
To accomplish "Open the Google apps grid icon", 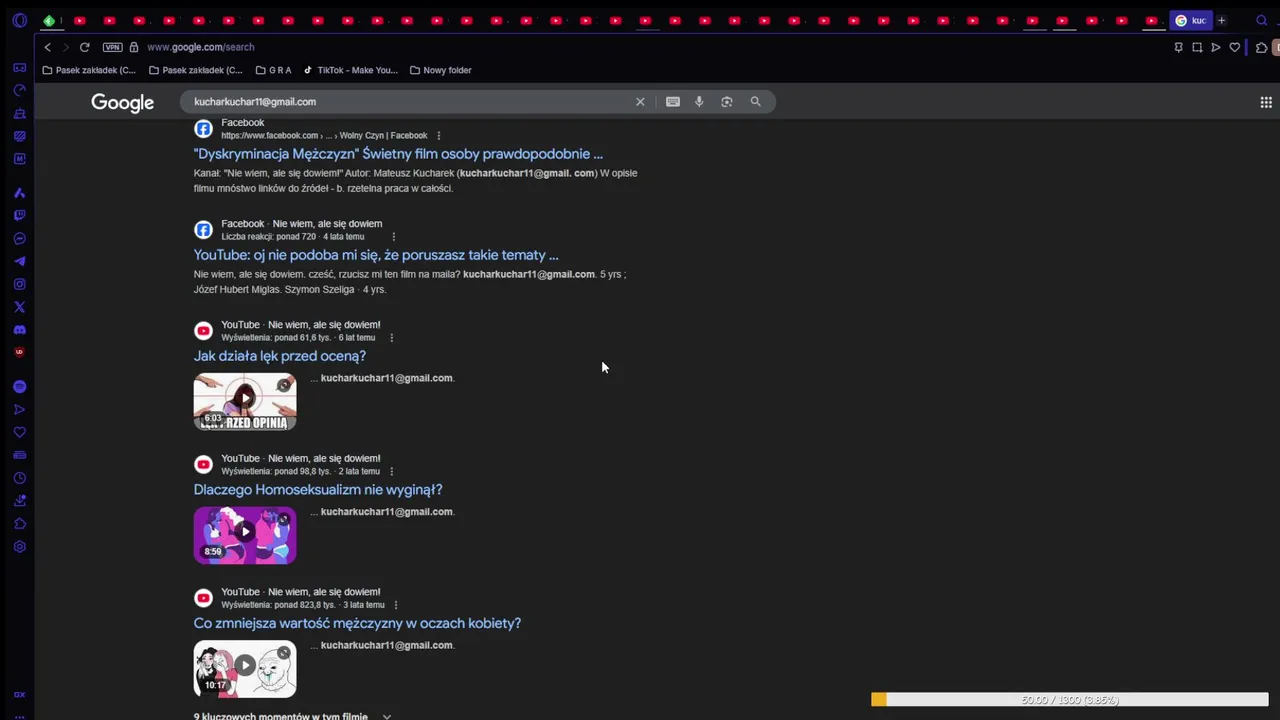I will click(1266, 102).
